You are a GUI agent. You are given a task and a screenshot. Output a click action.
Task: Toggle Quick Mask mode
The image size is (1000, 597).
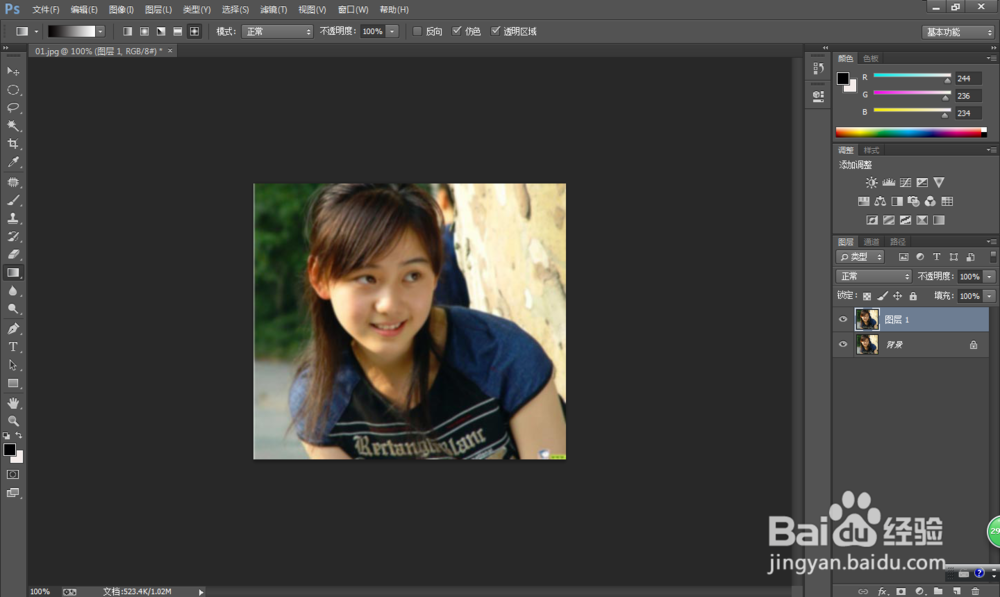[13, 475]
